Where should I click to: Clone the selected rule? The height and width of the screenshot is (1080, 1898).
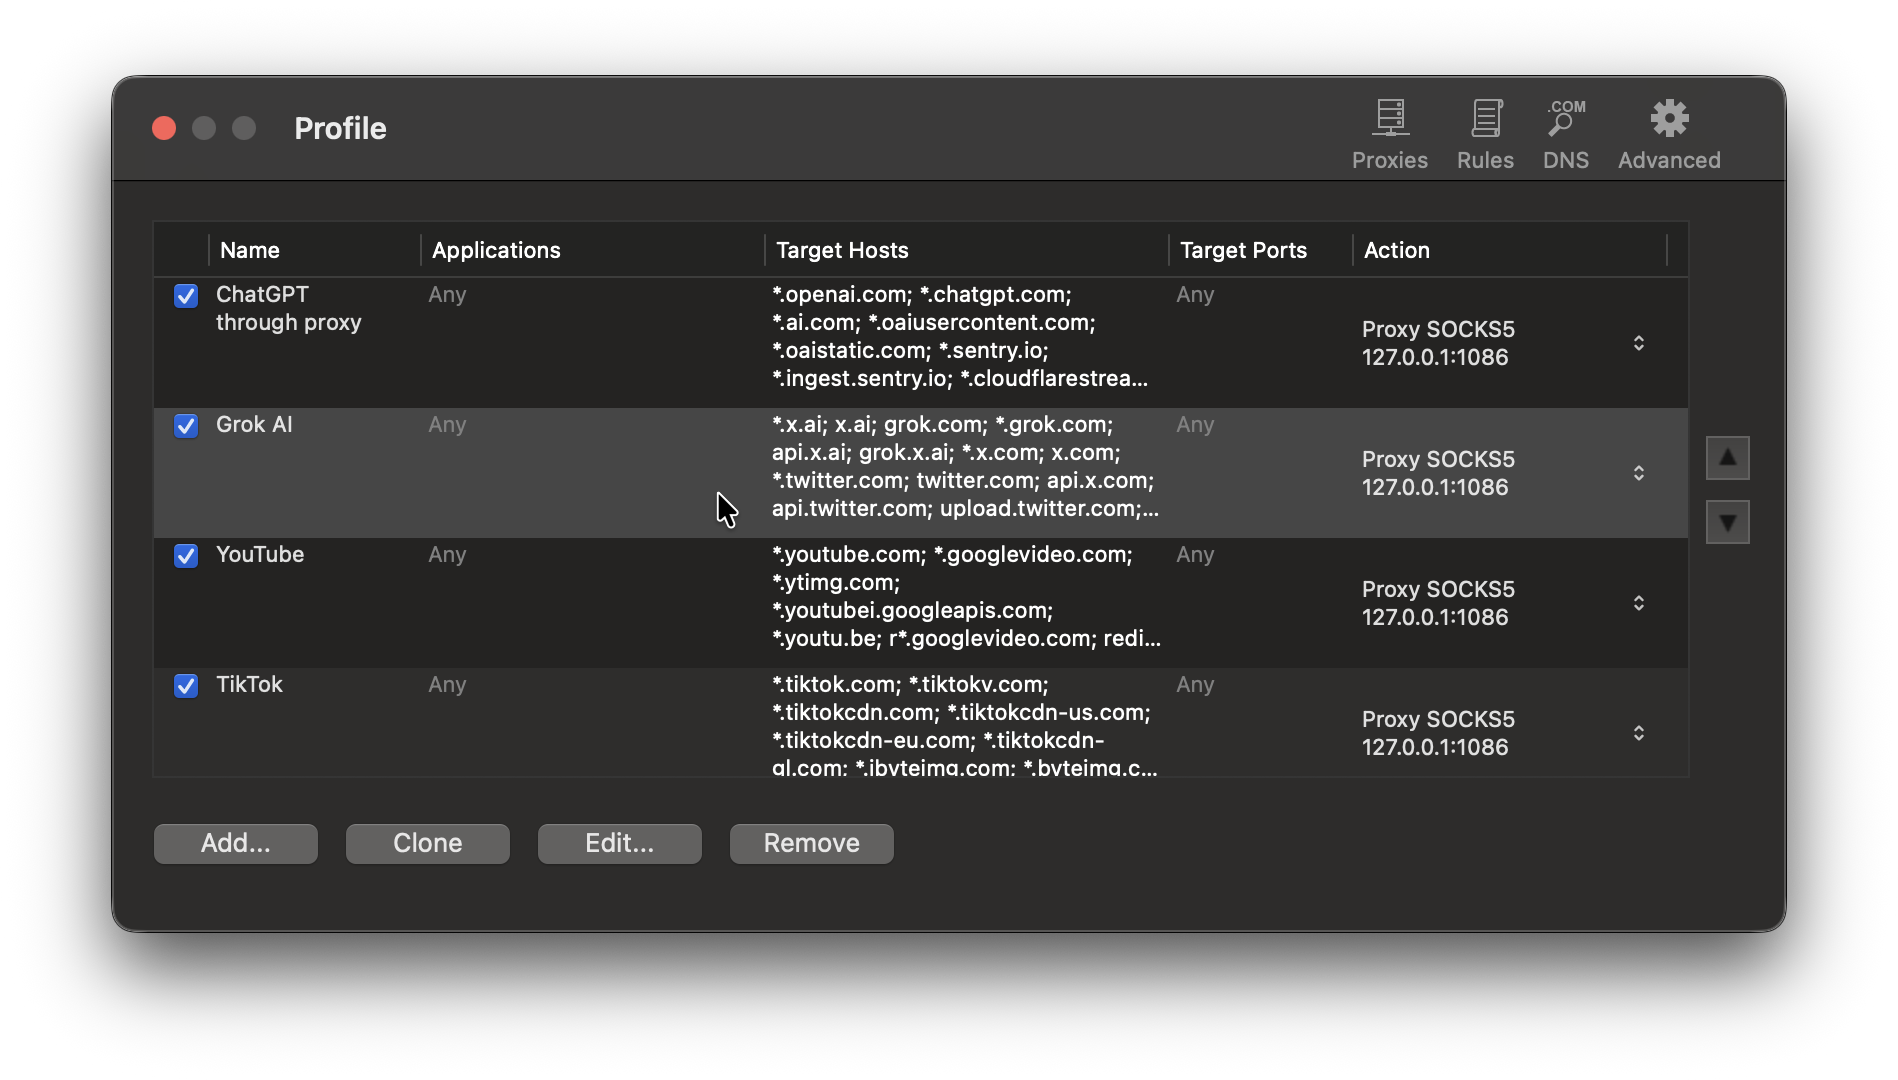coord(428,843)
